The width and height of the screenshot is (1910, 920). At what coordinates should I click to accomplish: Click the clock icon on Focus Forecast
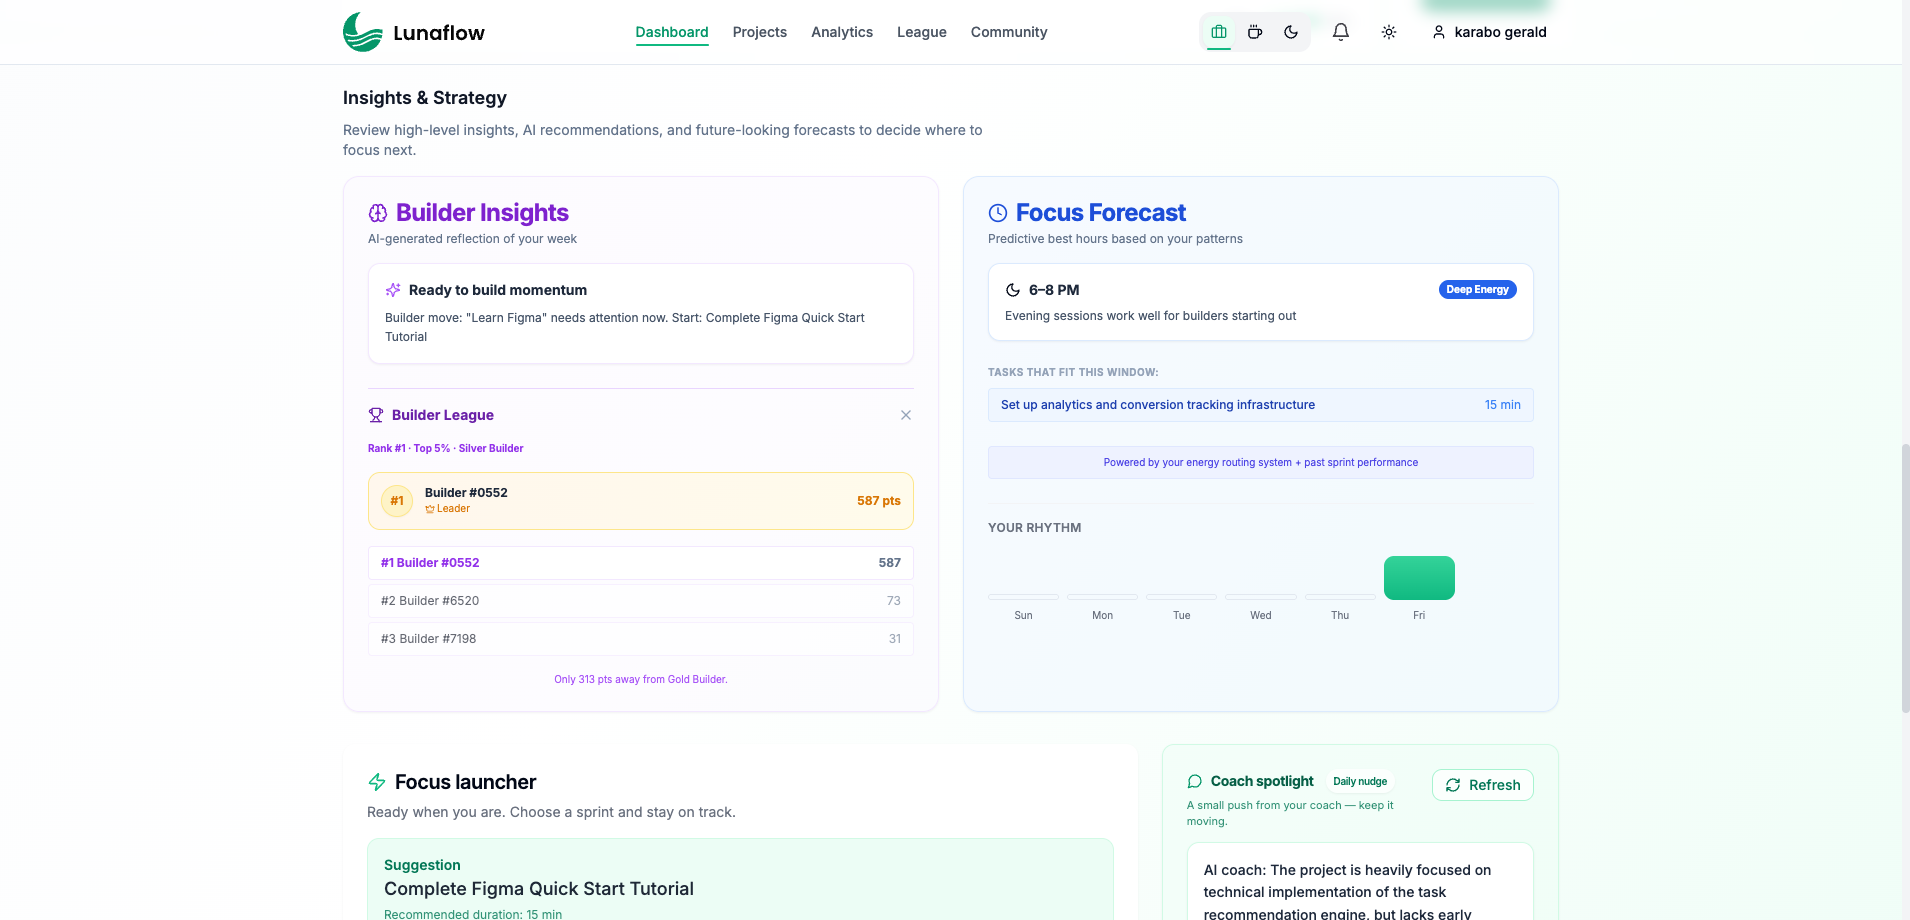[x=997, y=212]
